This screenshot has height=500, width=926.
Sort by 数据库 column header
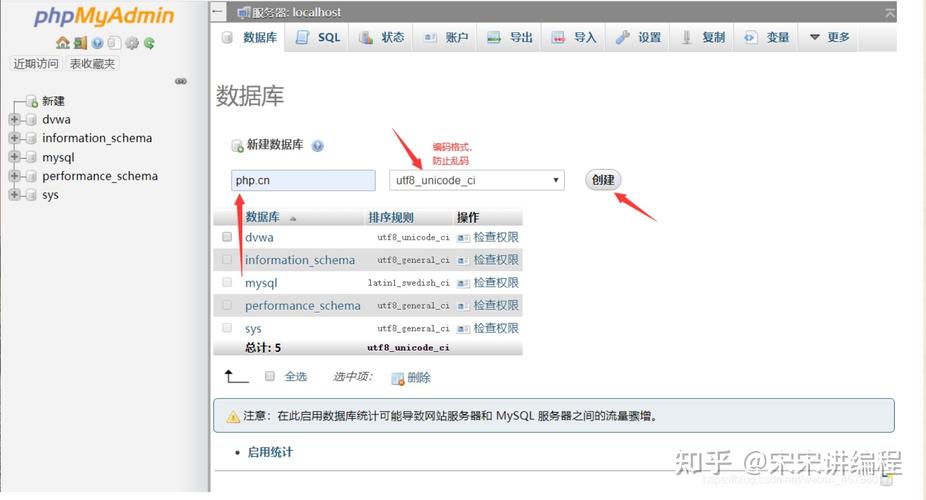click(263, 217)
